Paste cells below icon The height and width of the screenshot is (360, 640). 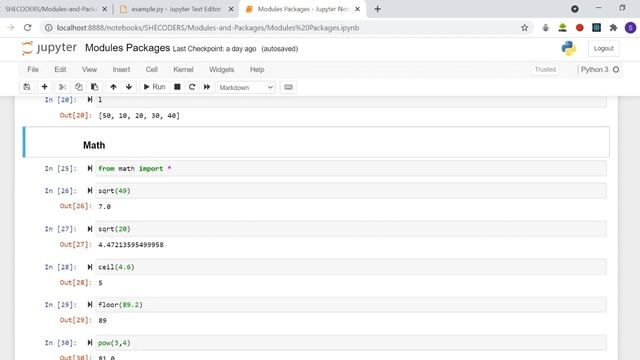tap(94, 87)
